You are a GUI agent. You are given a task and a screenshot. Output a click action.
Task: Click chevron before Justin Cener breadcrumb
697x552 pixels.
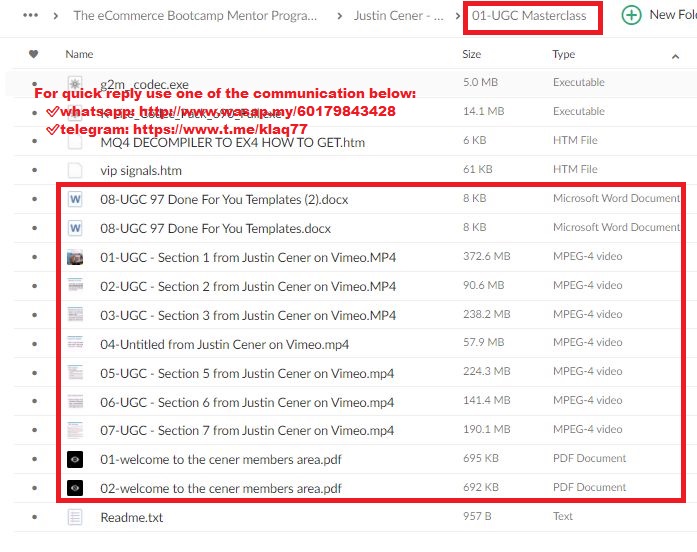(x=340, y=16)
